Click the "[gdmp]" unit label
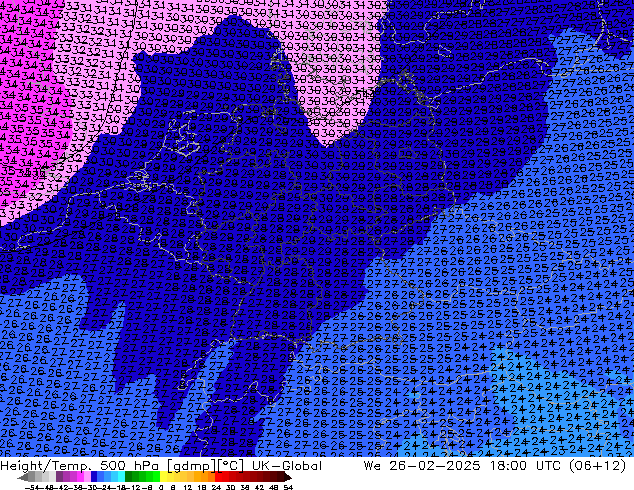The height and width of the screenshot is (490, 634). (192, 466)
